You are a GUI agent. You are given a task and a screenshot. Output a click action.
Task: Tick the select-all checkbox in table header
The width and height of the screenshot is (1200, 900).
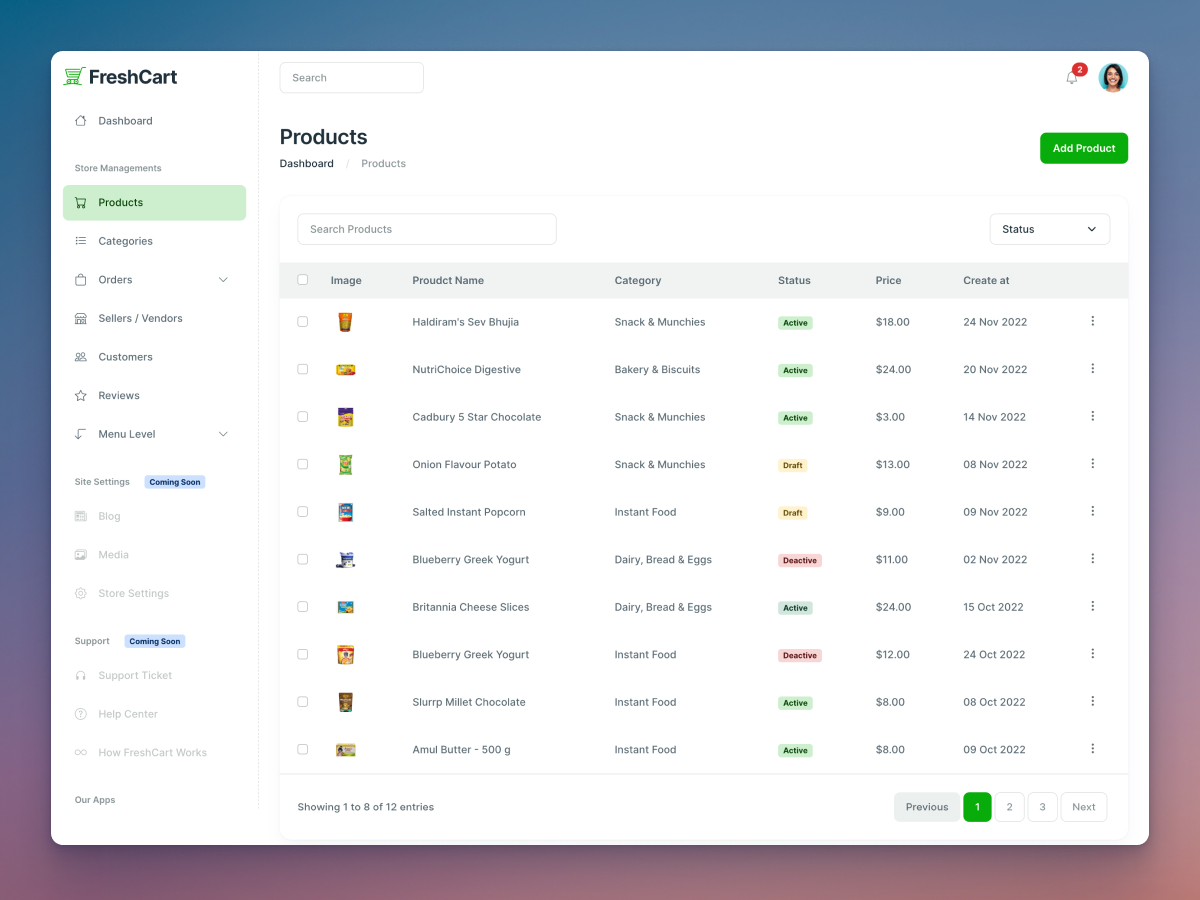click(303, 280)
